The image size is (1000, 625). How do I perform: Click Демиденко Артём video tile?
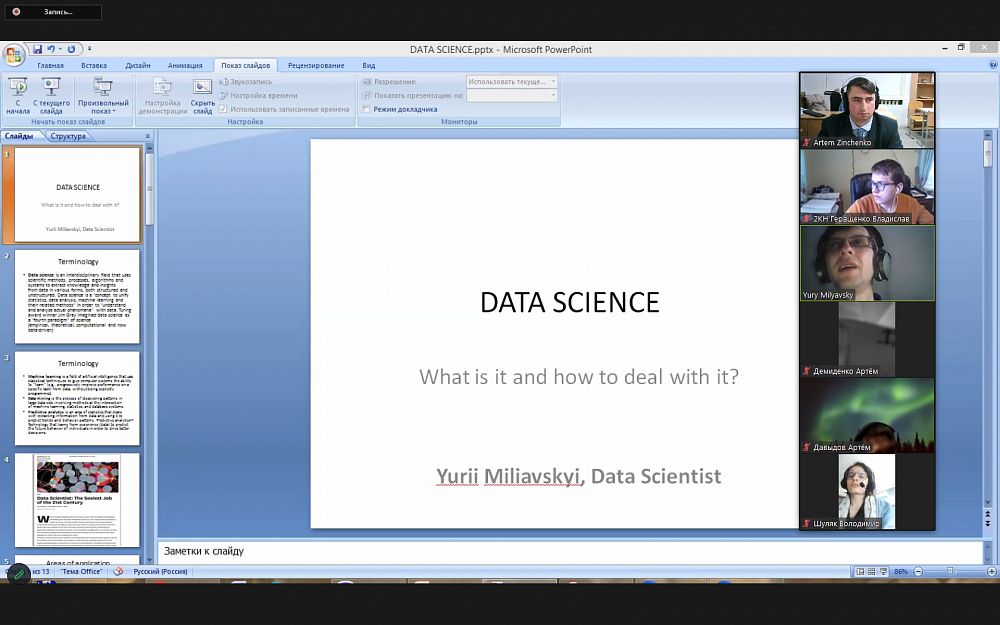[x=867, y=339]
